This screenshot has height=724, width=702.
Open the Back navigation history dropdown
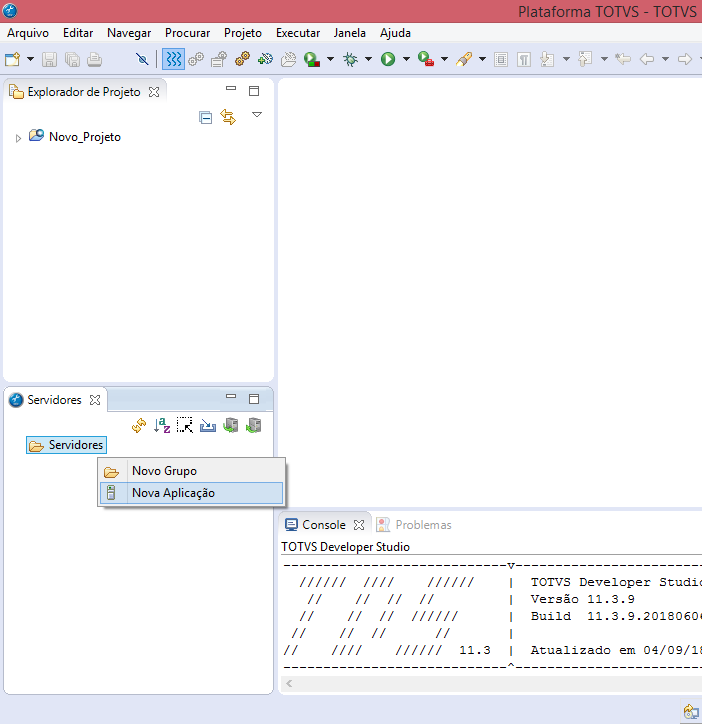click(x=666, y=59)
